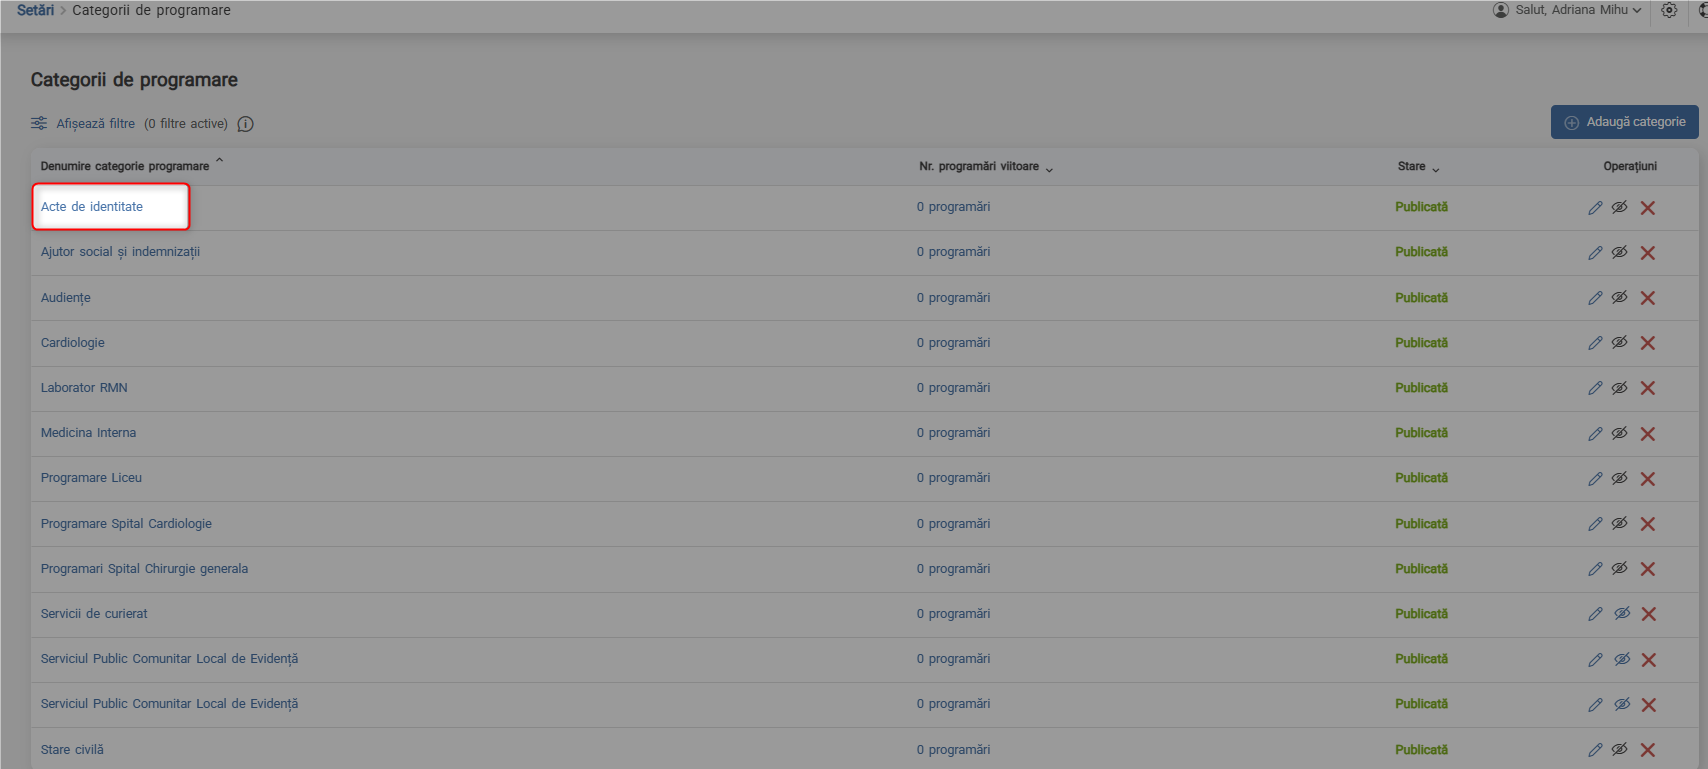Sort by the Stare column
Image resolution: width=1708 pixels, height=769 pixels.
(x=1413, y=166)
